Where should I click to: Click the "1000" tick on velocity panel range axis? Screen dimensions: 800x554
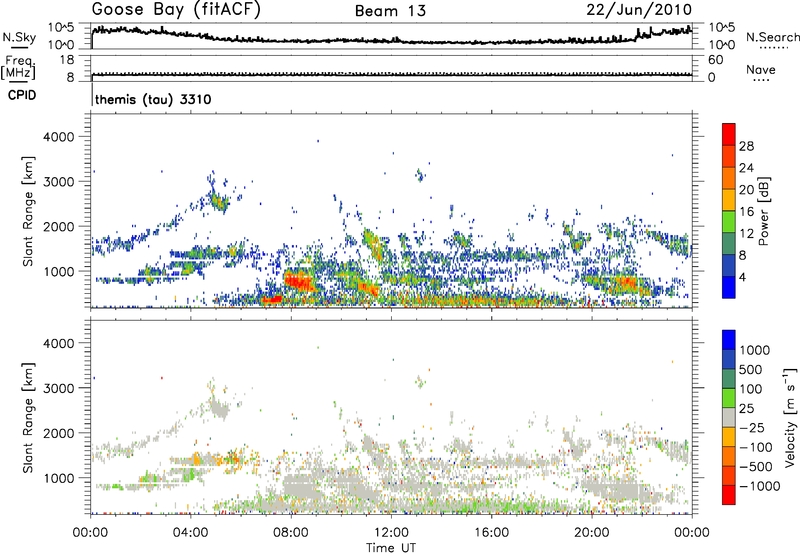click(58, 478)
